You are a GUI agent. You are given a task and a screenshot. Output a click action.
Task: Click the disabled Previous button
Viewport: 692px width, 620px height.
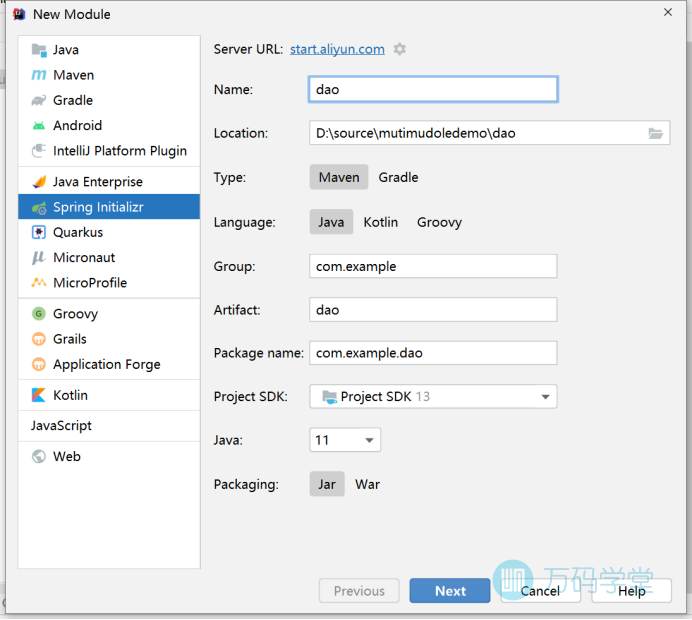[x=359, y=591]
